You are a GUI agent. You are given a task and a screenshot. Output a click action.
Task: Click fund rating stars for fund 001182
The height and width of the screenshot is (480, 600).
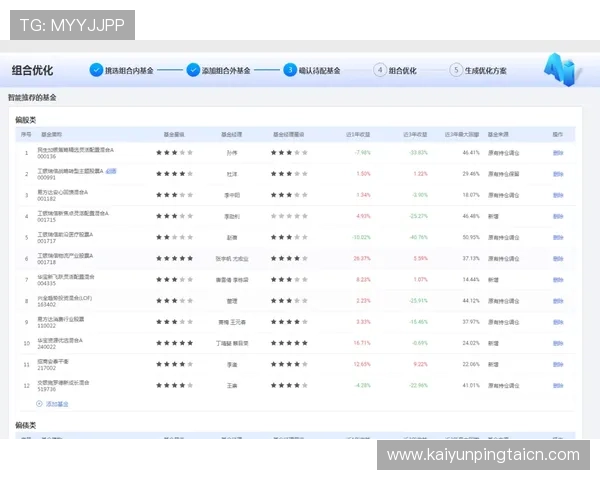[x=174, y=195]
